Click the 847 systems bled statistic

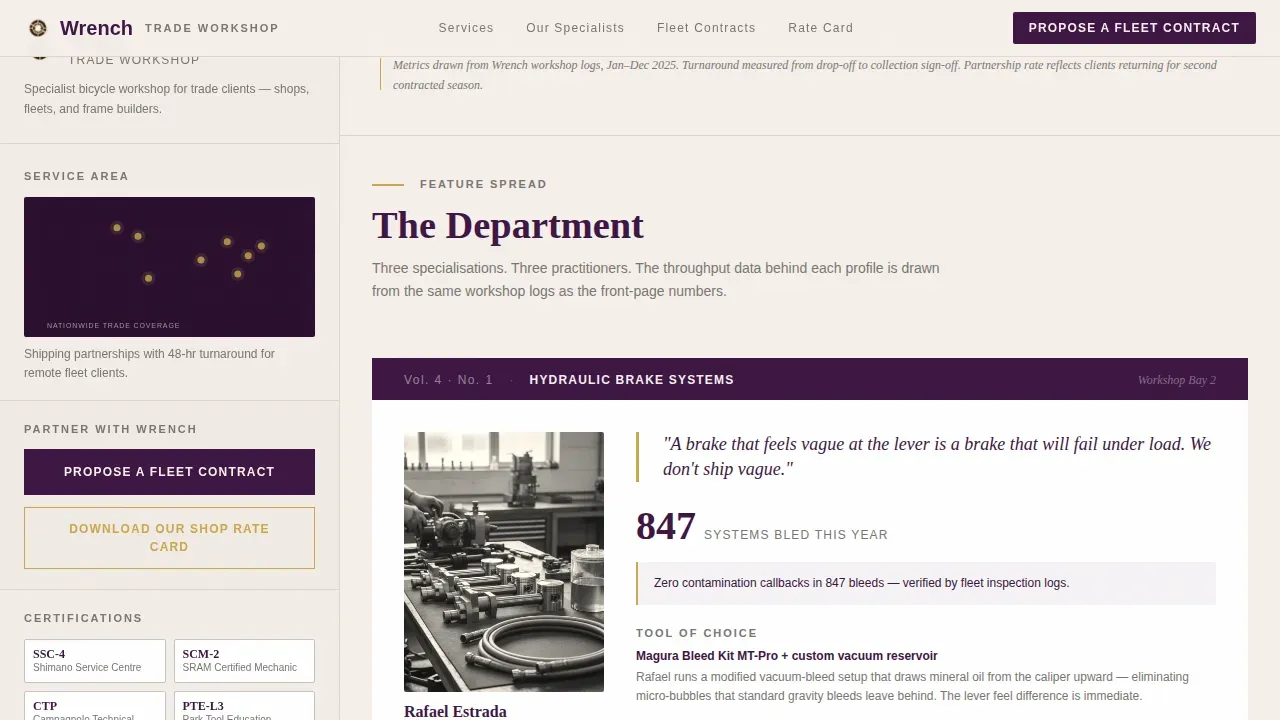762,527
